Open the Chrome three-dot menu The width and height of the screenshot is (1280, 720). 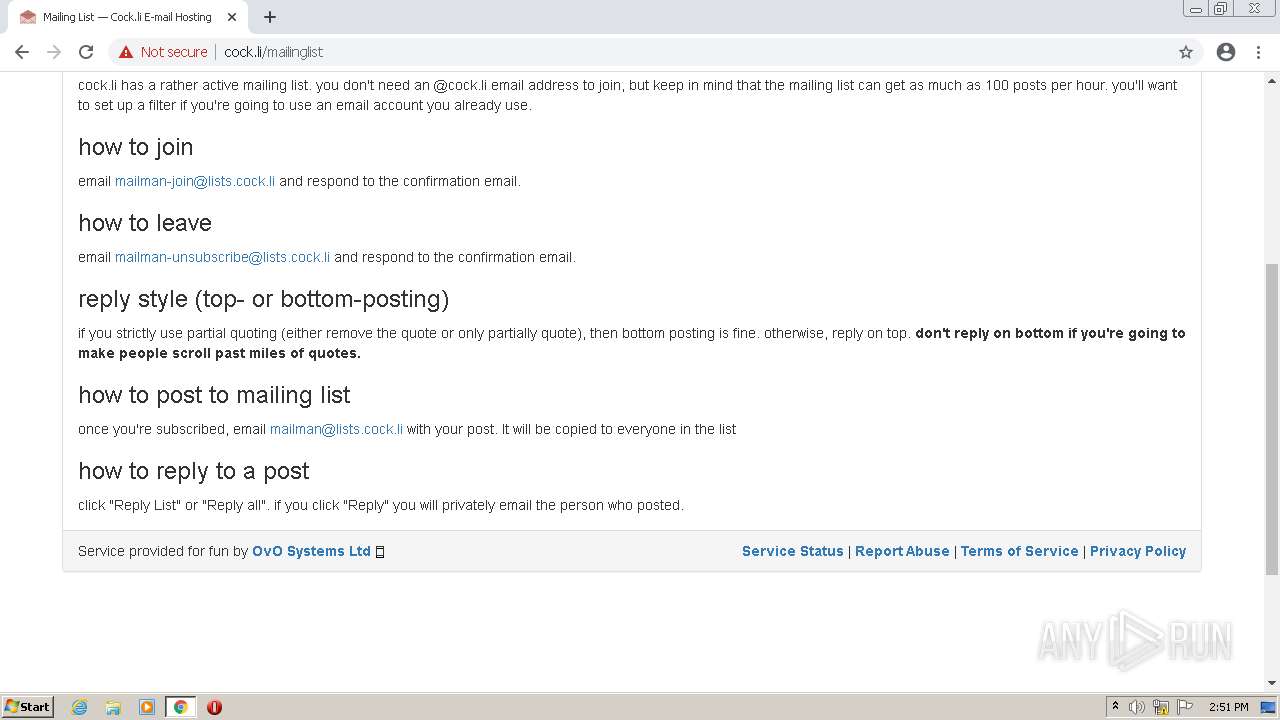point(1258,52)
